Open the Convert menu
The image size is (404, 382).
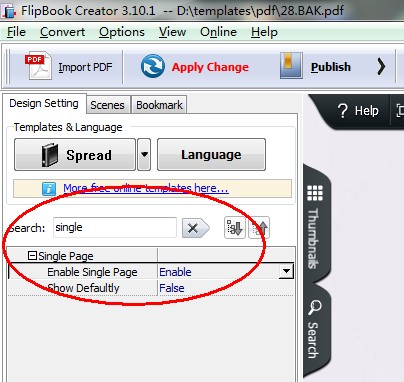coord(62,32)
